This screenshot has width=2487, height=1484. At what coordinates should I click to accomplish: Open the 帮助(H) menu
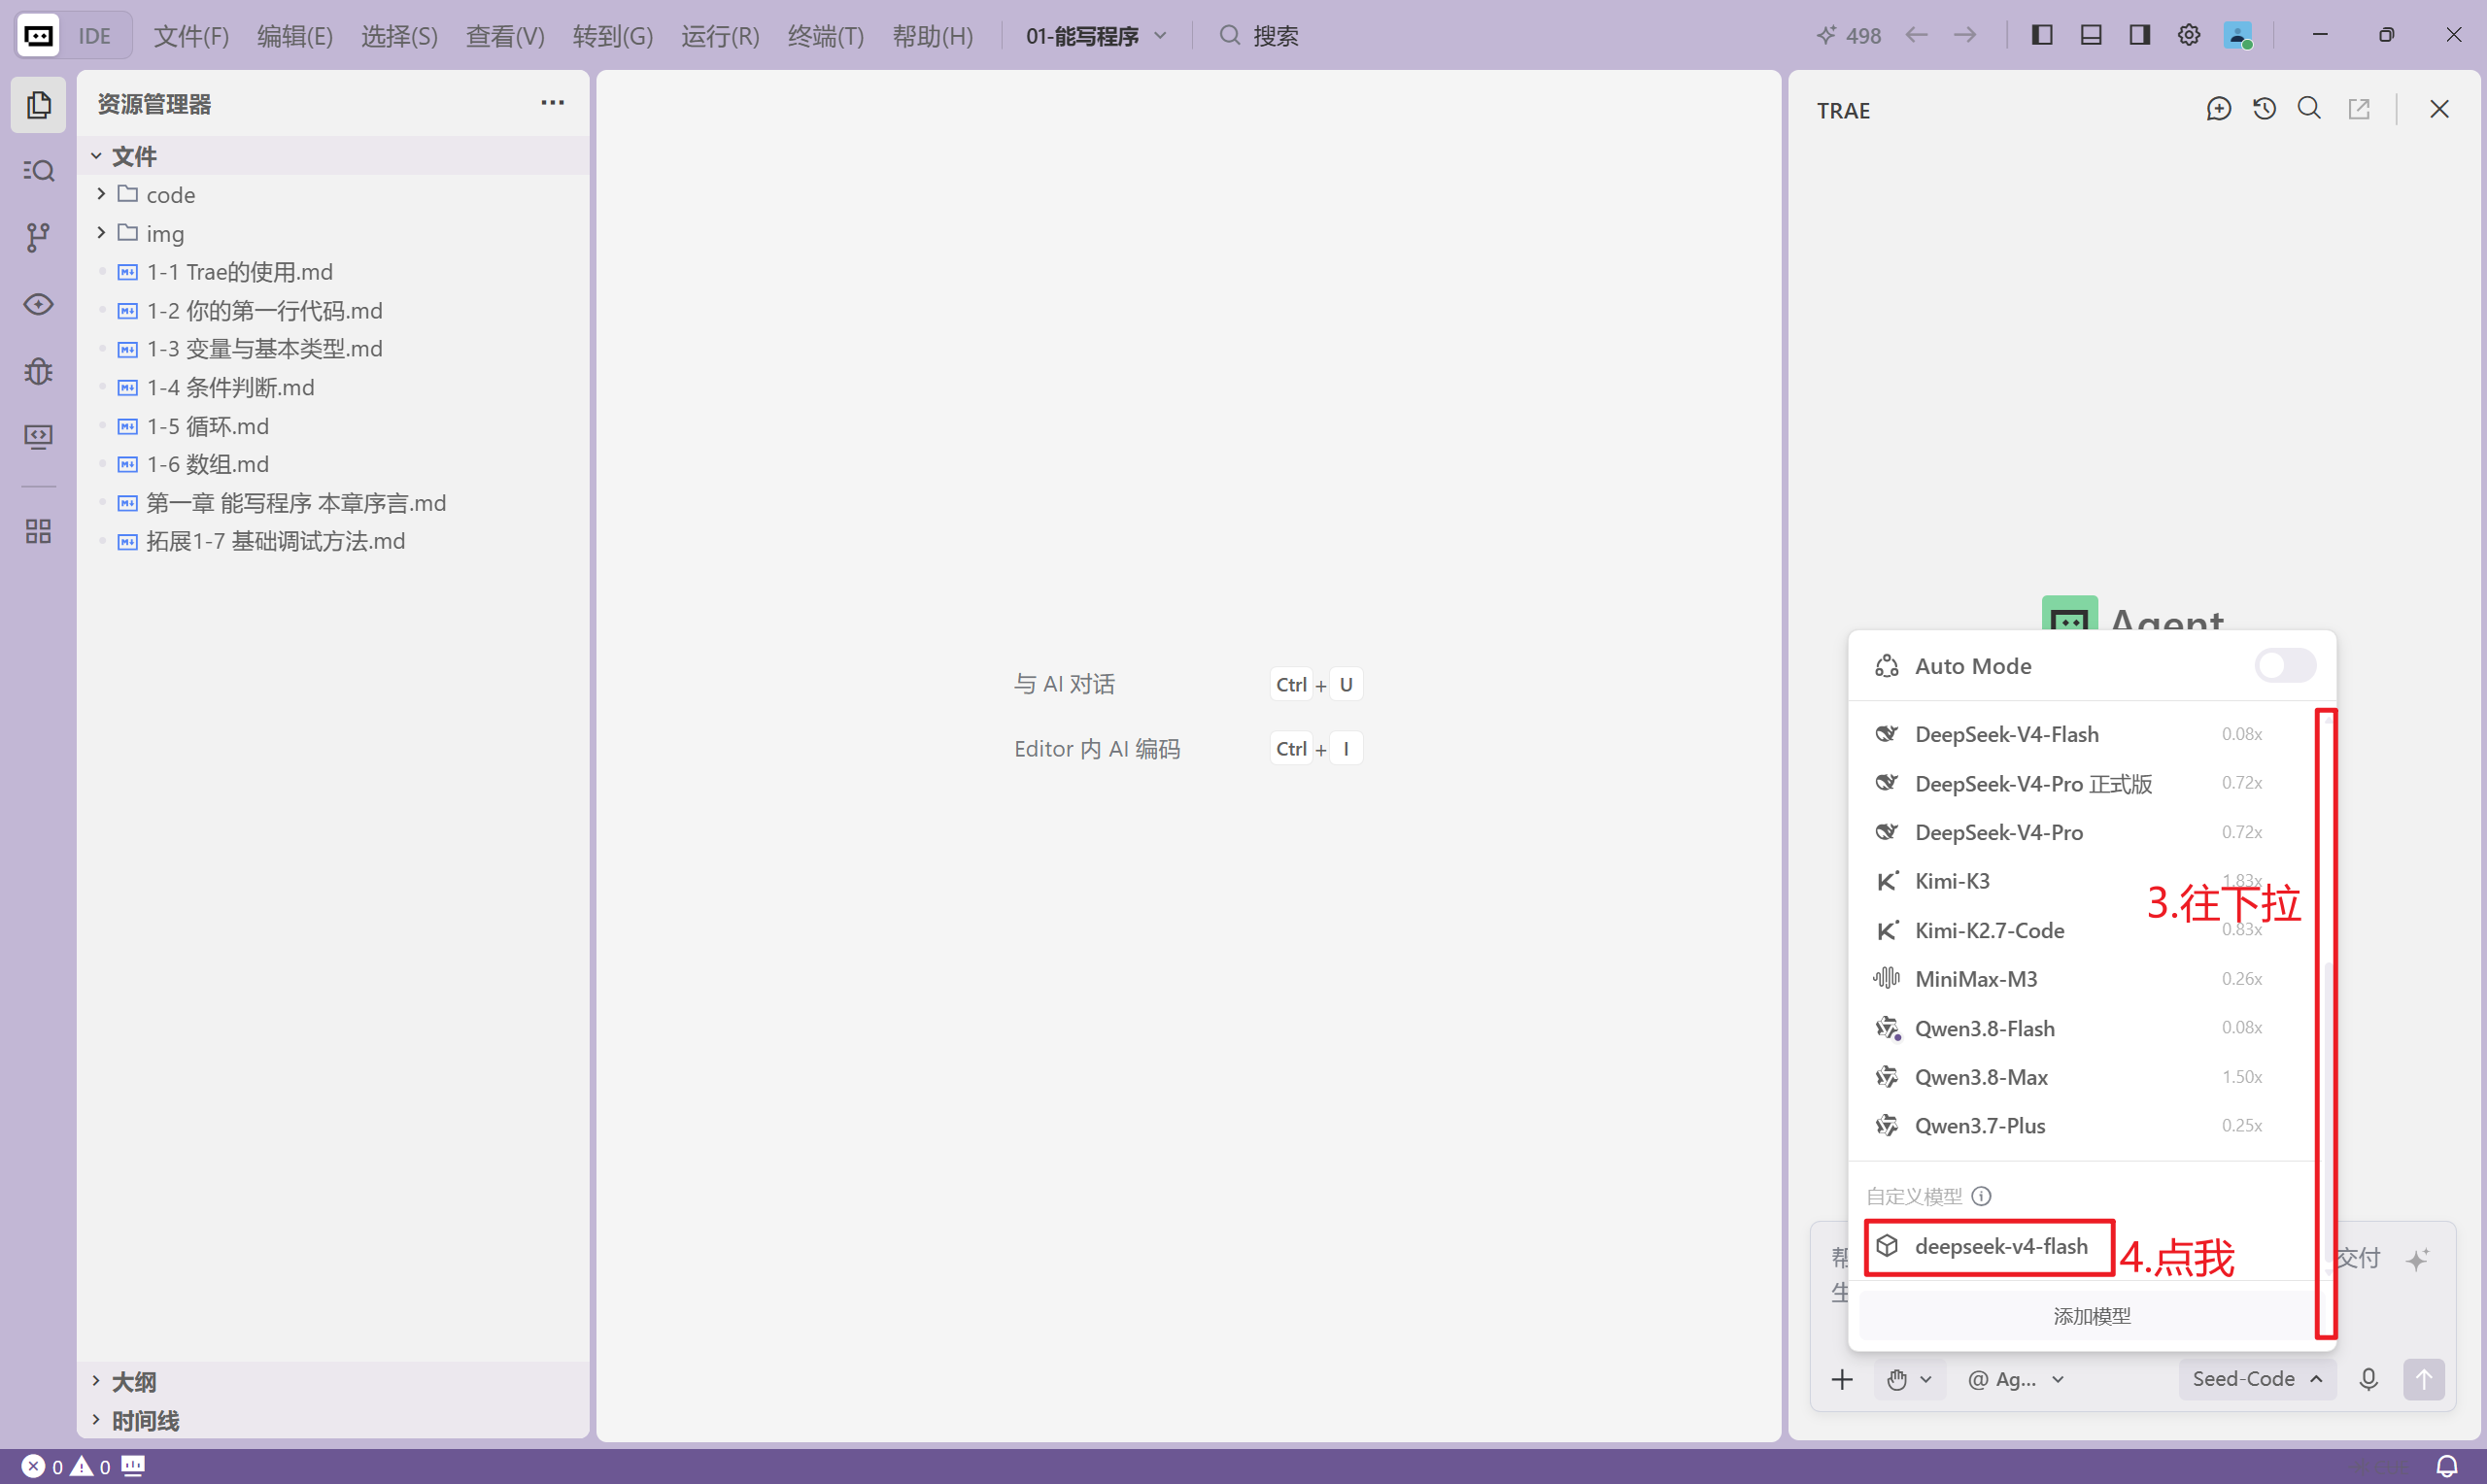pos(933,36)
